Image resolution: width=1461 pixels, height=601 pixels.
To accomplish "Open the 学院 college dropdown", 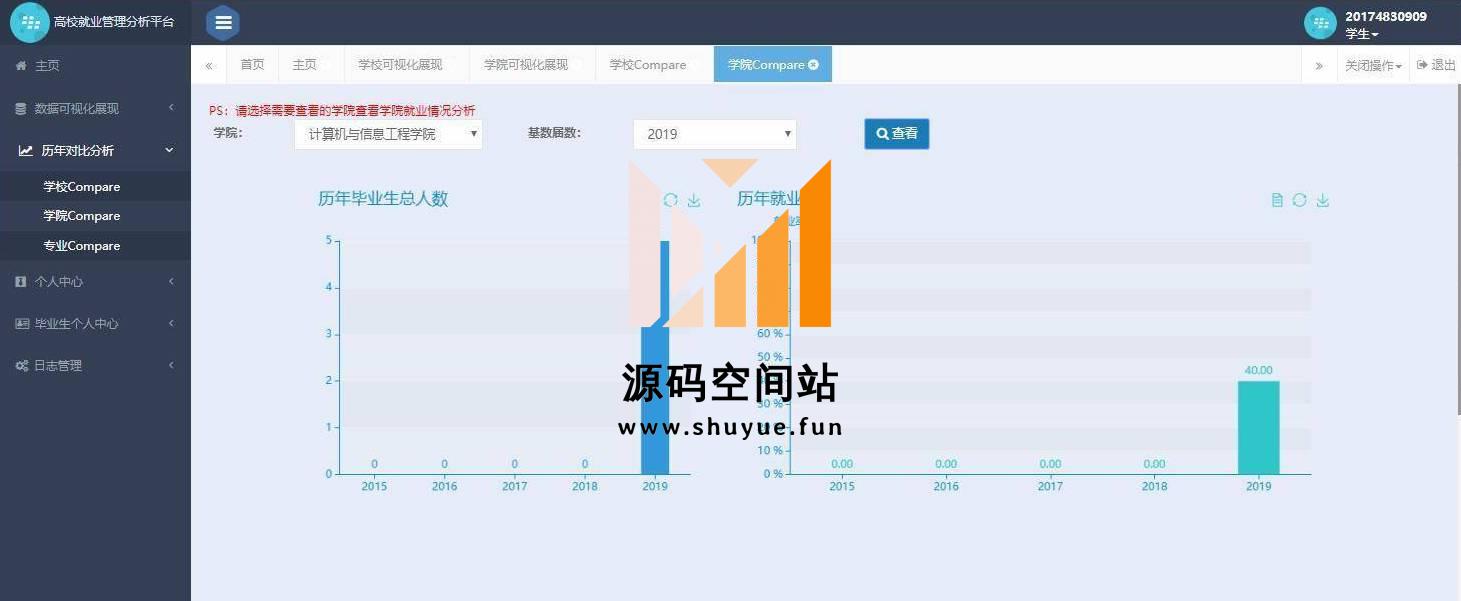I will pyautogui.click(x=388, y=134).
